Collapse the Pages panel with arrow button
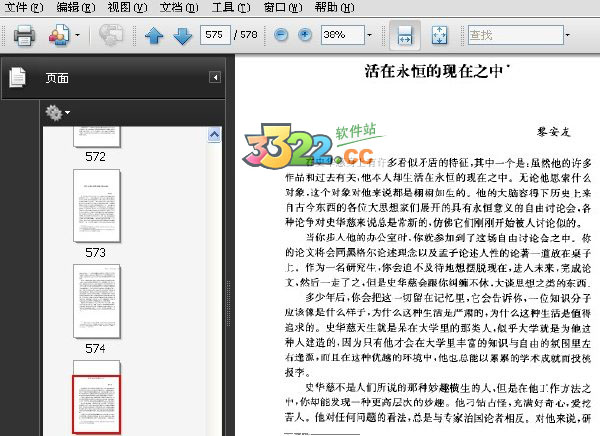The image size is (600, 436). 214,77
